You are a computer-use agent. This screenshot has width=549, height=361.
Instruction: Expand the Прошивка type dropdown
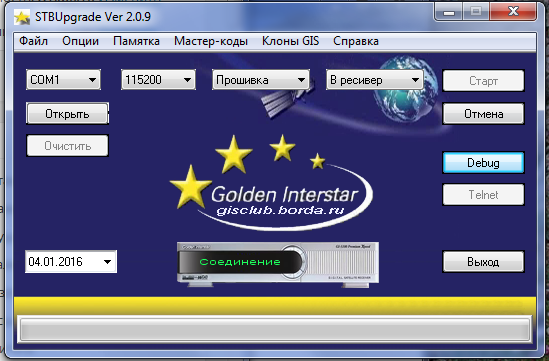tap(261, 80)
